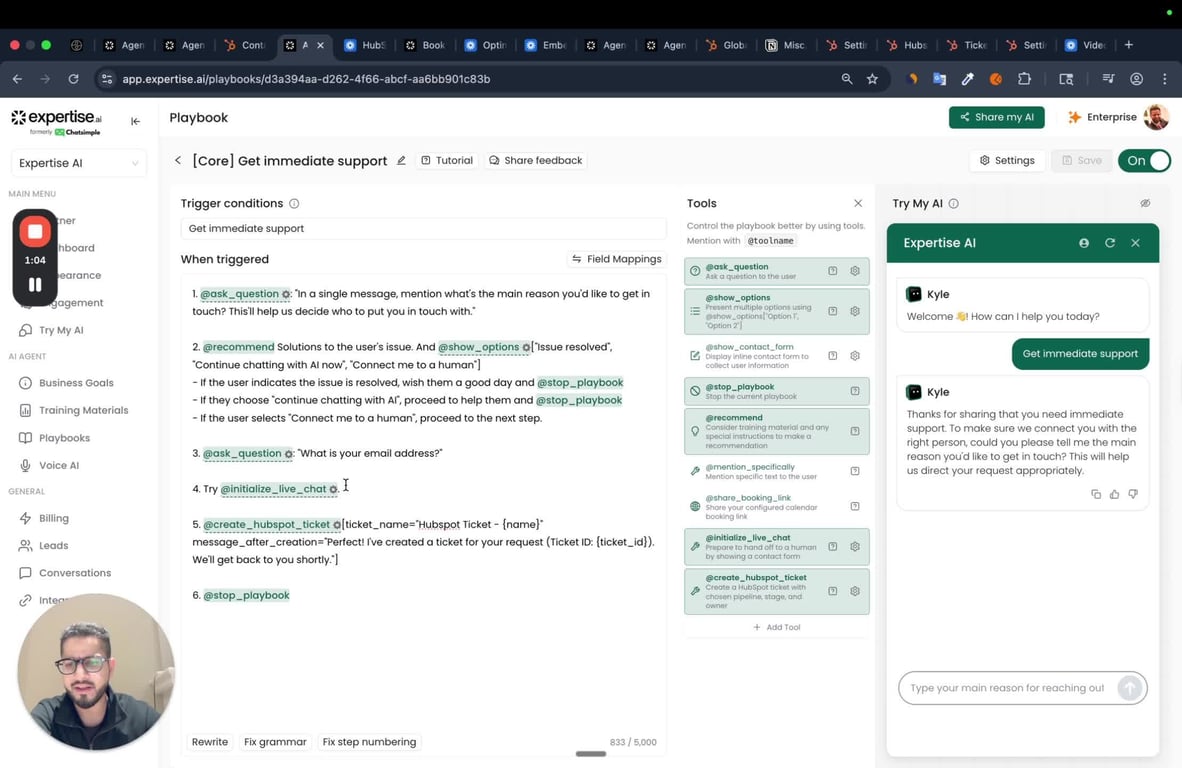Expand the Expertise AI workspace dropdown
The width and height of the screenshot is (1182, 768).
[x=78, y=163]
